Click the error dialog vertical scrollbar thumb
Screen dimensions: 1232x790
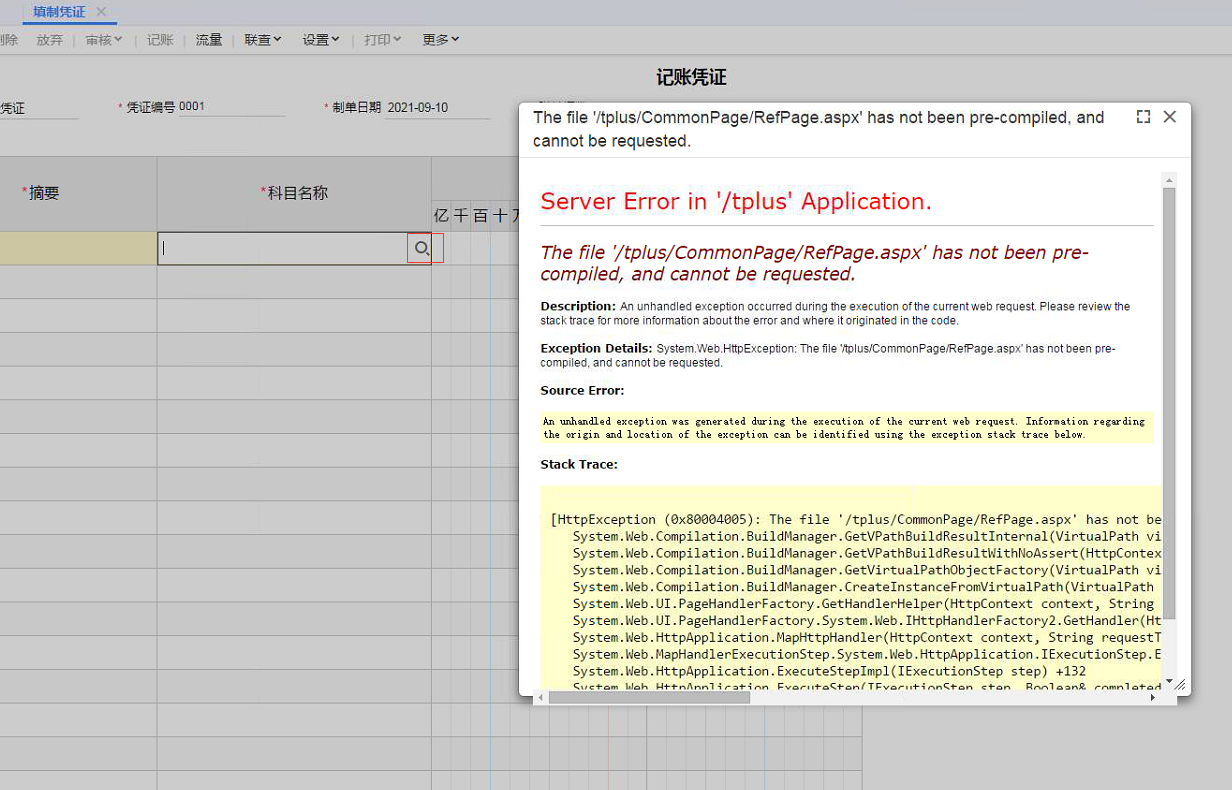[1169, 402]
